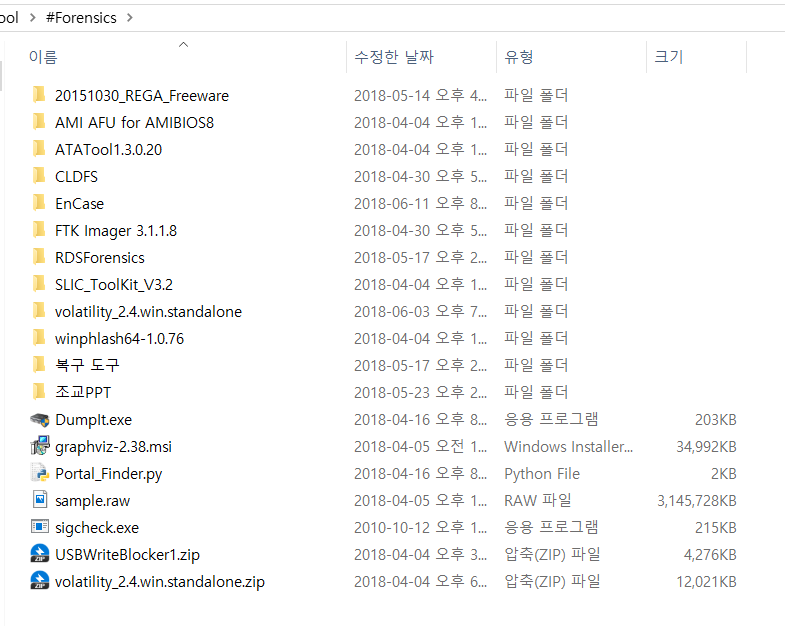Click #Forensics in the address breadcrumb
Viewport: 785px width, 626px height.
pos(81,18)
